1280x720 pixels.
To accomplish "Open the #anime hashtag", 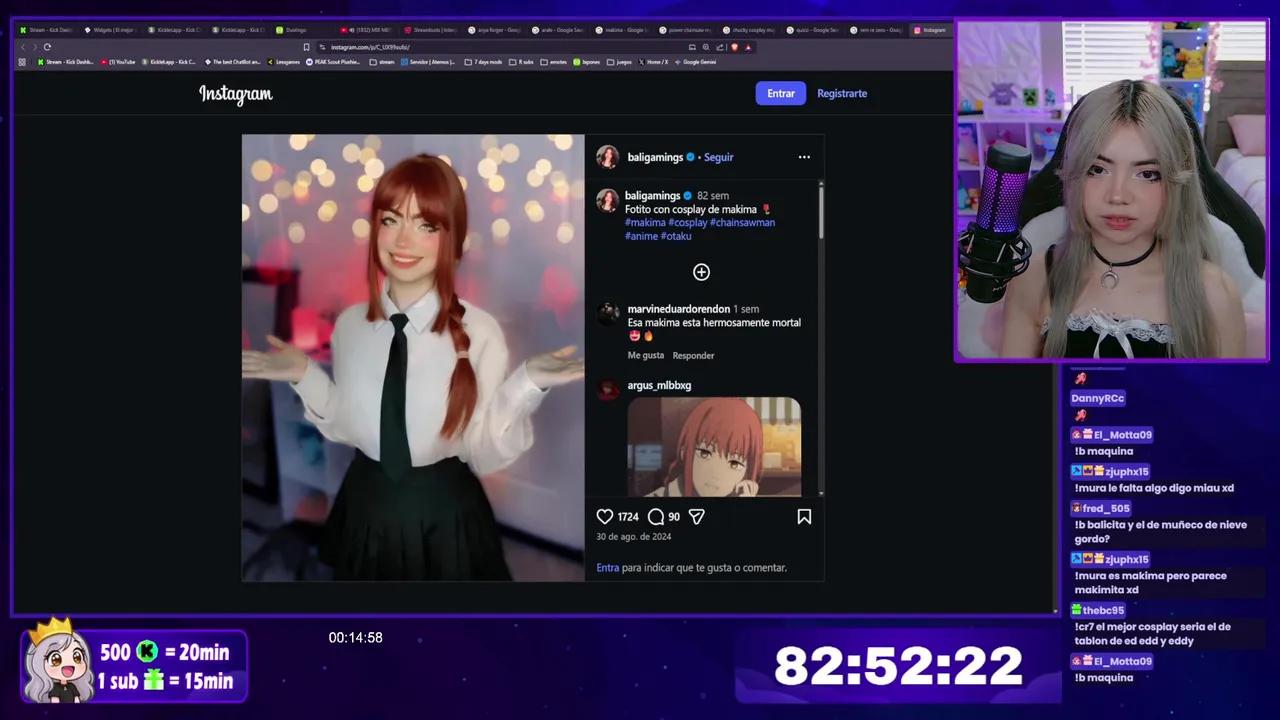I will tap(641, 236).
